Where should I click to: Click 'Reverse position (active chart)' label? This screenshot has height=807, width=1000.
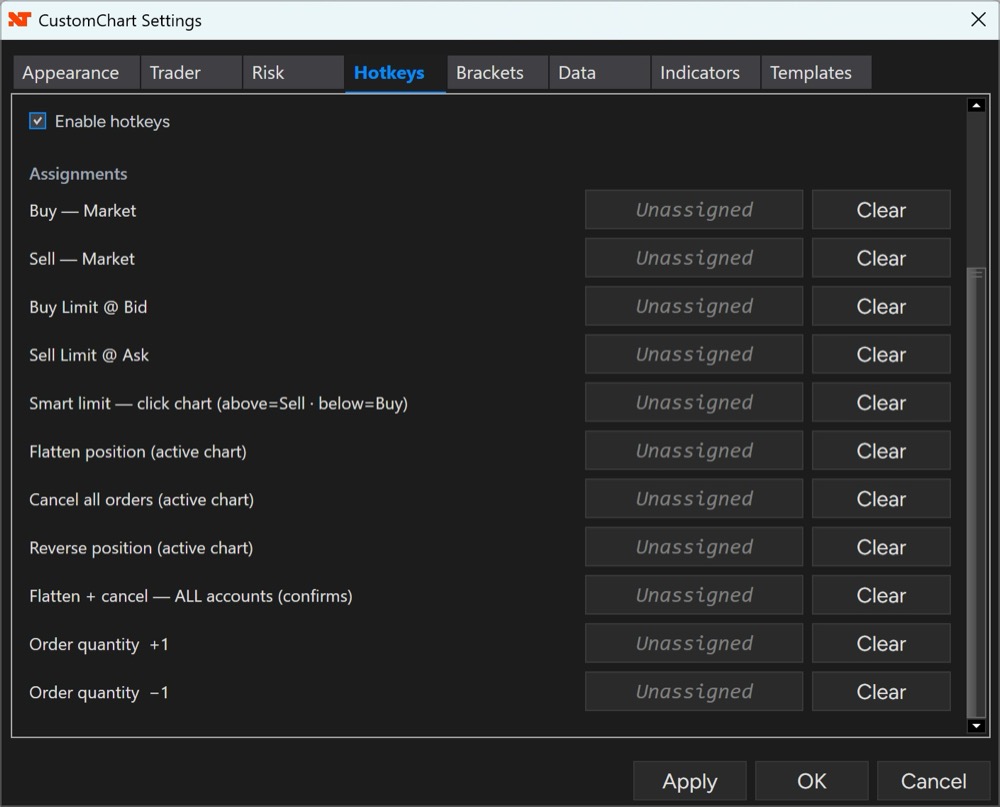141,548
